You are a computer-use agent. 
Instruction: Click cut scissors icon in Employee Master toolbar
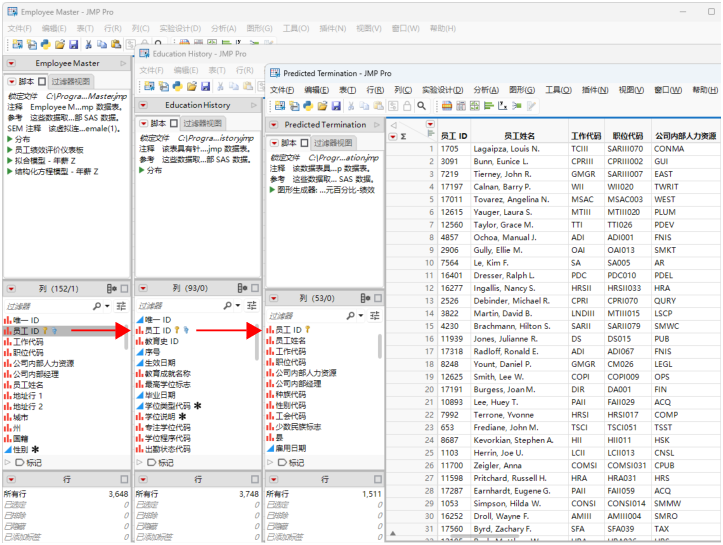coord(89,44)
